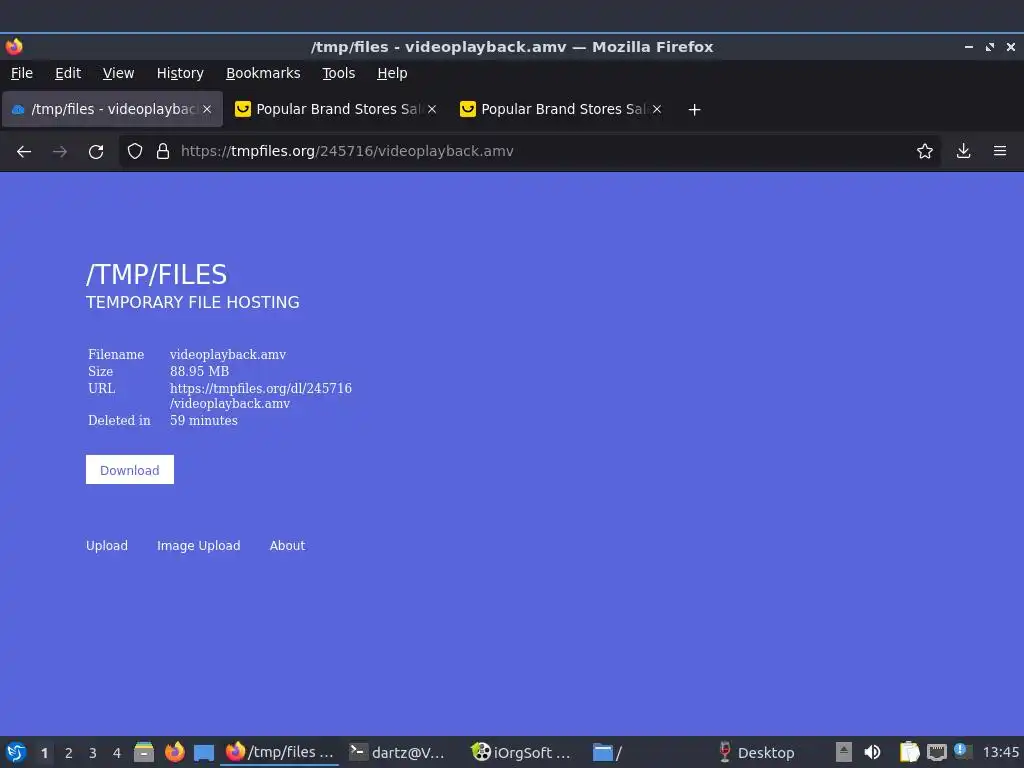Launch Firefox from taskbar quick launcher
The height and width of the screenshot is (768, 1024).
point(174,752)
